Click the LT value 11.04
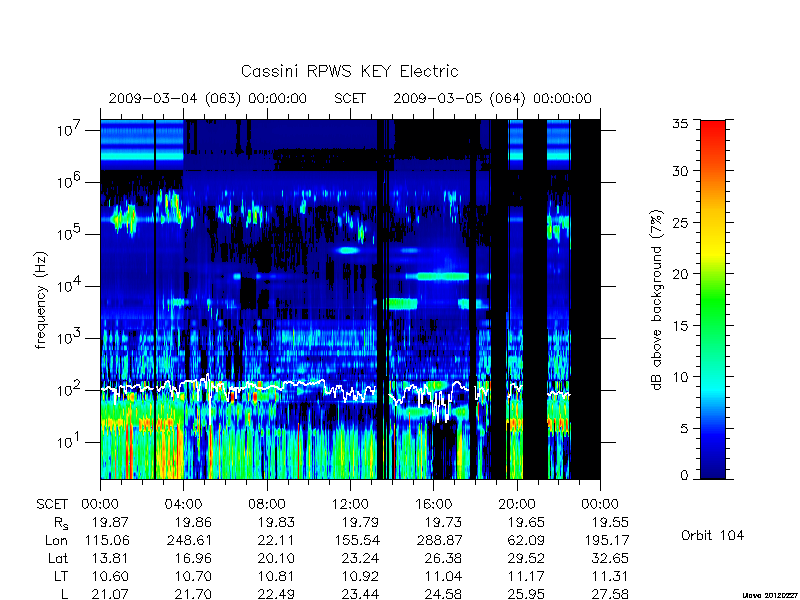 click(443, 576)
